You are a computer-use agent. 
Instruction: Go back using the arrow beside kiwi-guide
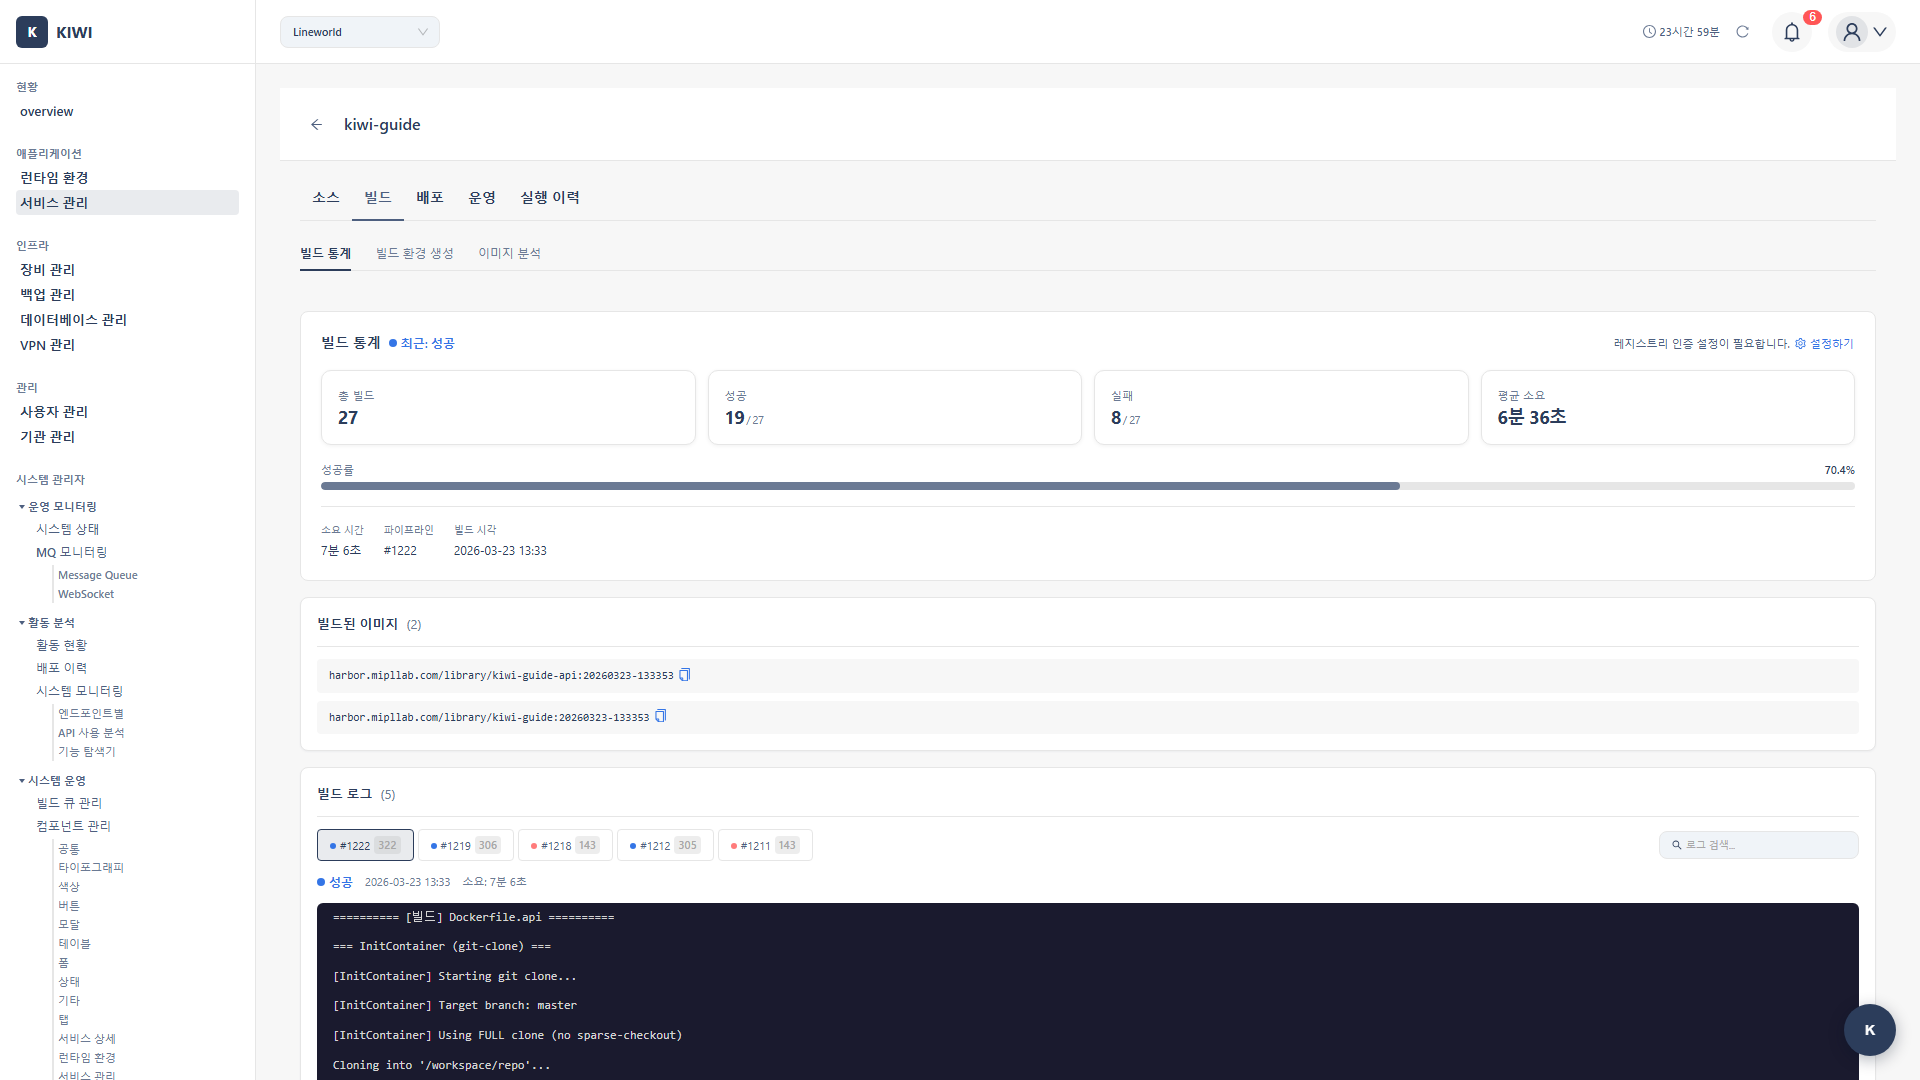pos(316,125)
